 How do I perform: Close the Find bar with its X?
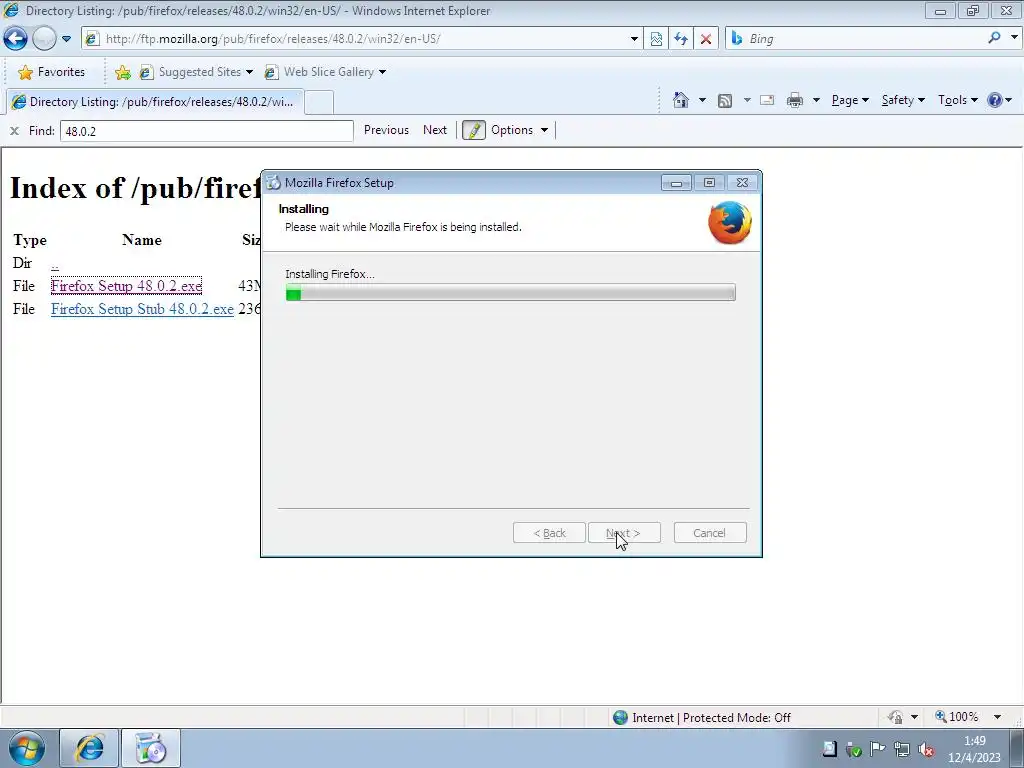(x=14, y=131)
